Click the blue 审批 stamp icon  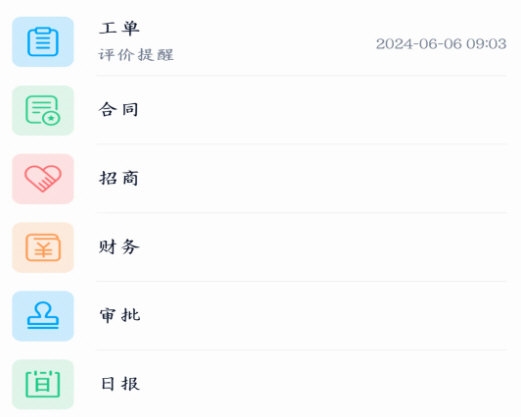(x=43, y=316)
